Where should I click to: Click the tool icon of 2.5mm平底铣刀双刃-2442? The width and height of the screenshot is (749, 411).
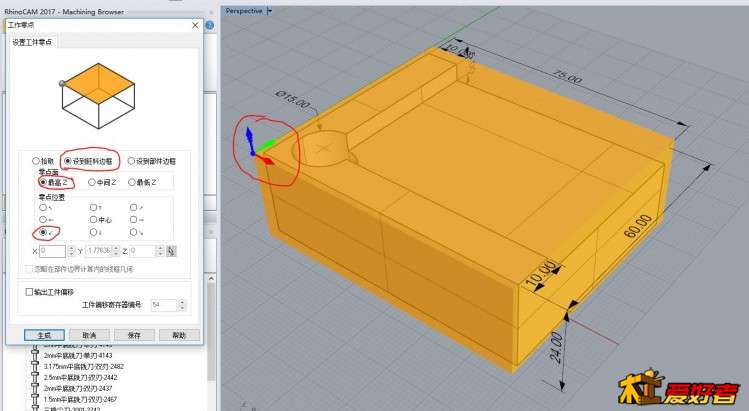(35, 378)
